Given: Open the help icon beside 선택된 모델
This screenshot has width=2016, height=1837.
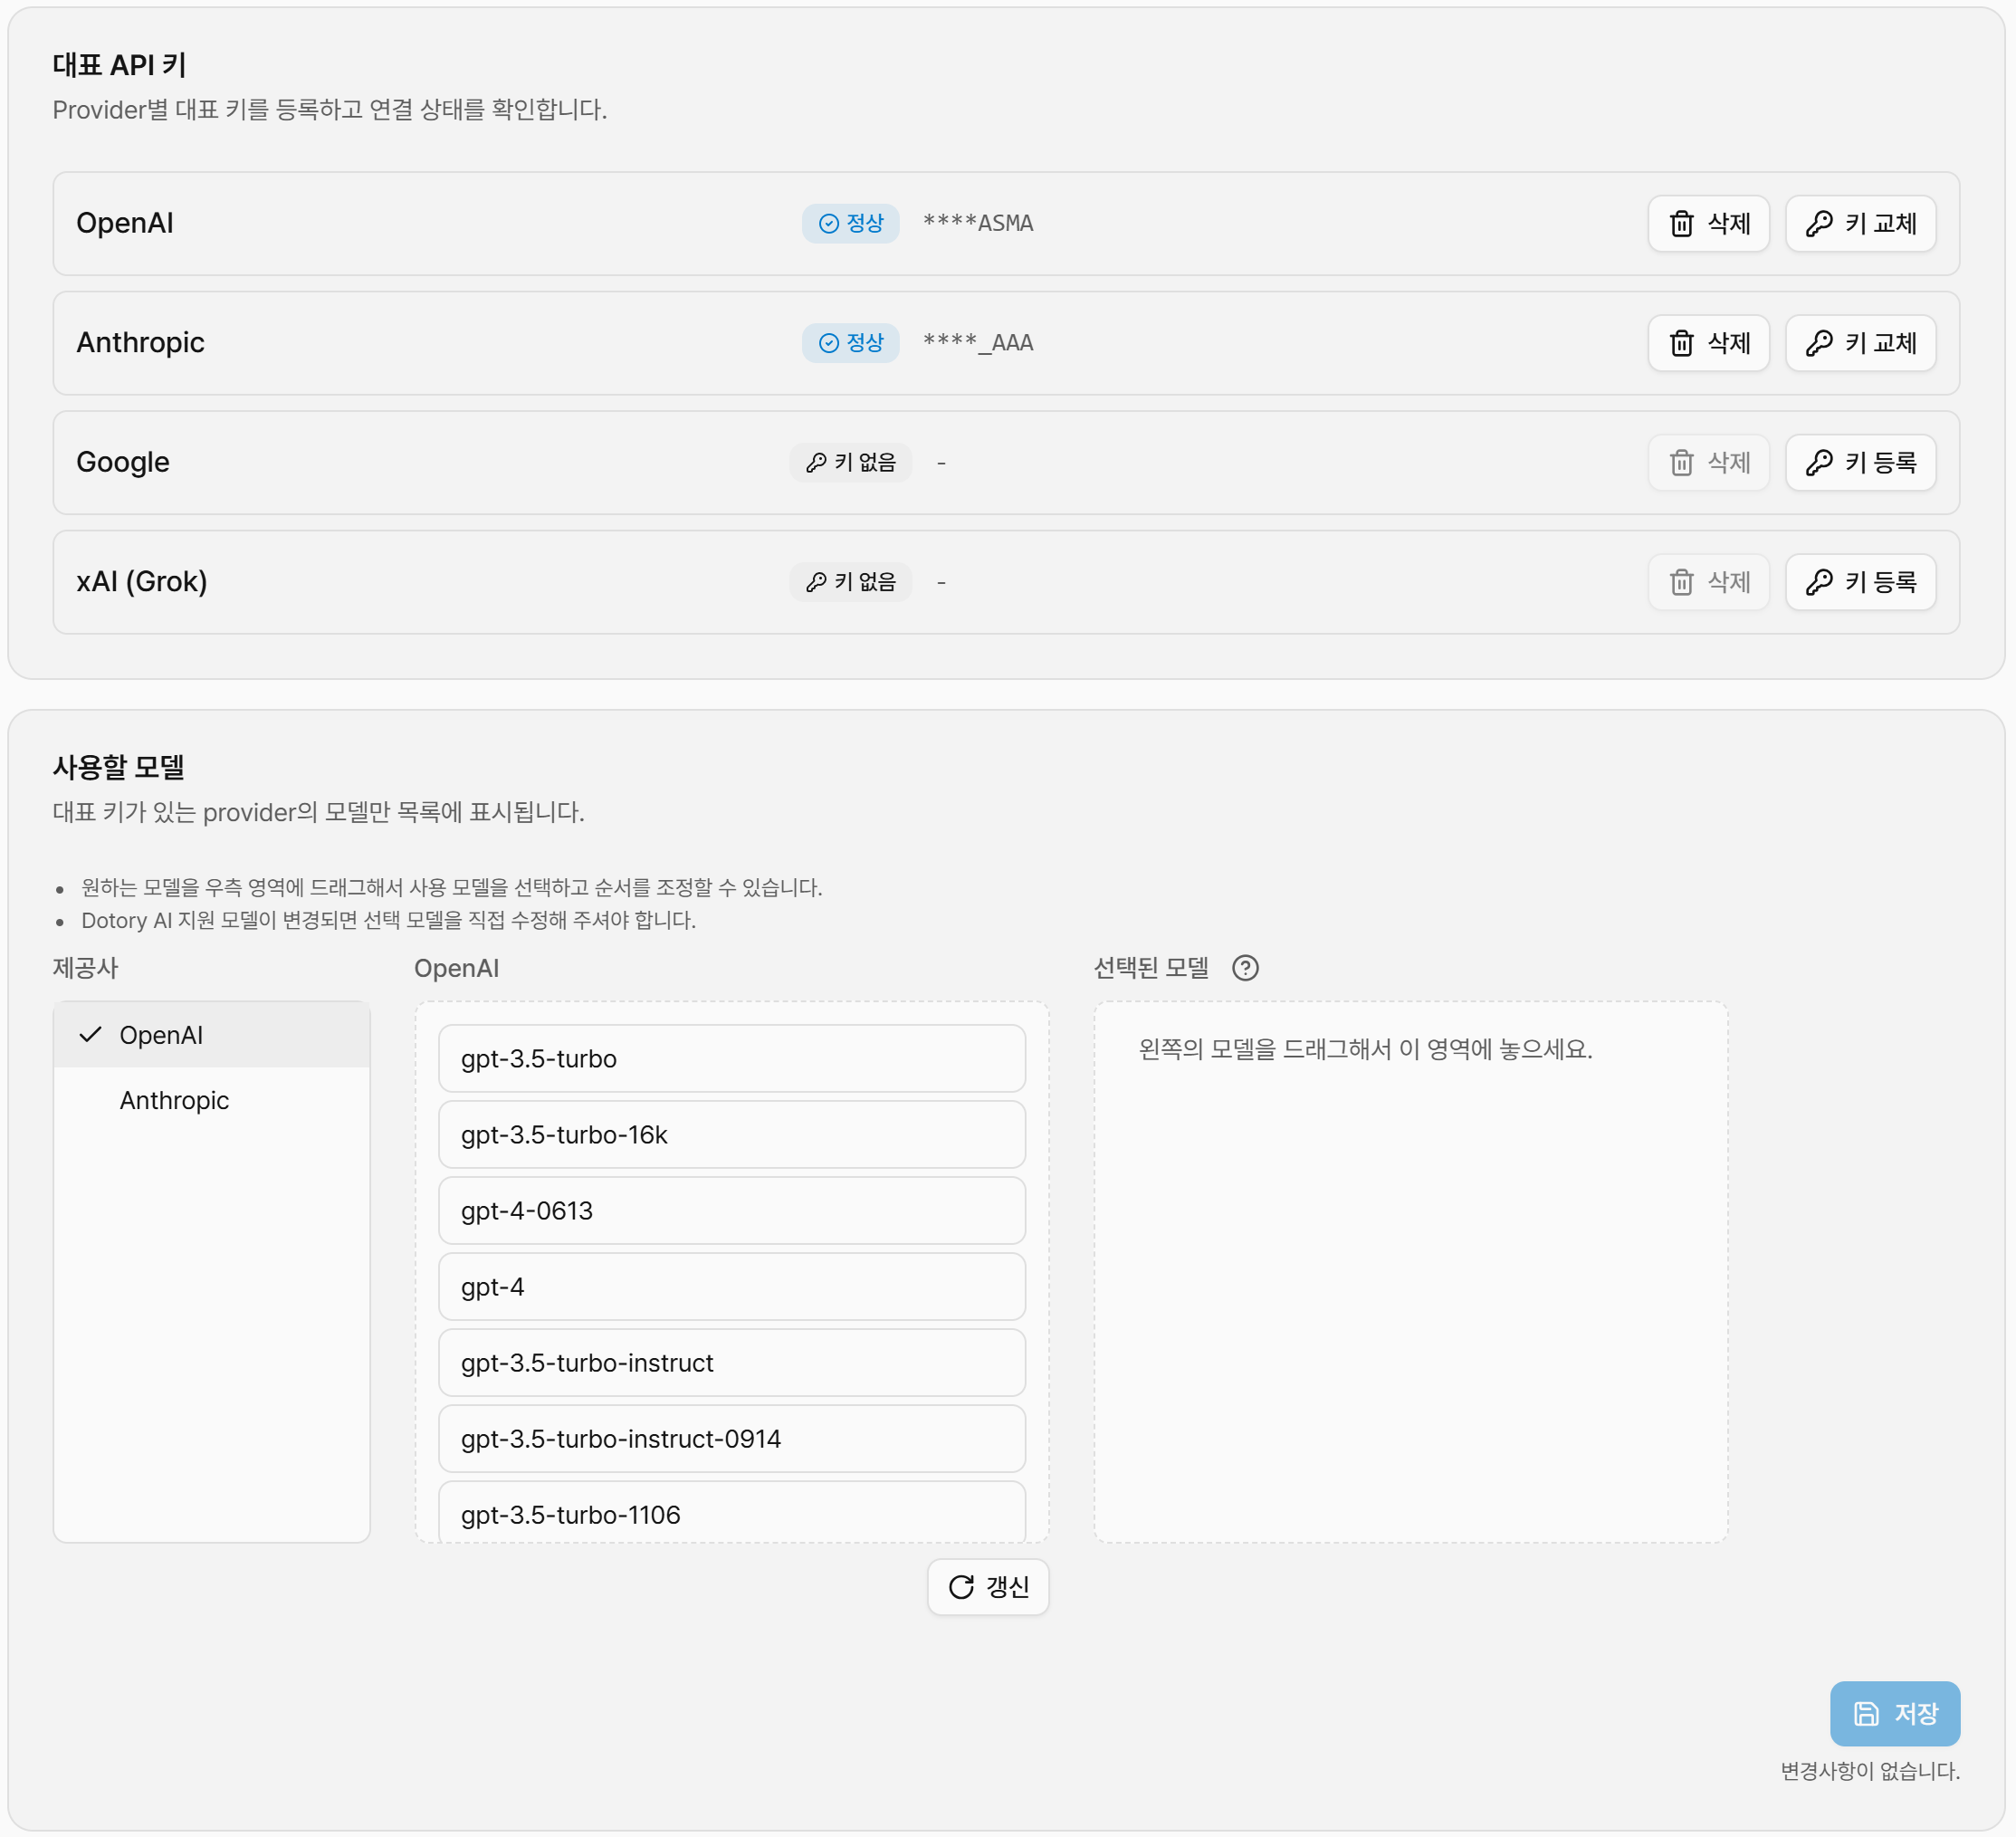Looking at the screenshot, I should pos(1245,968).
